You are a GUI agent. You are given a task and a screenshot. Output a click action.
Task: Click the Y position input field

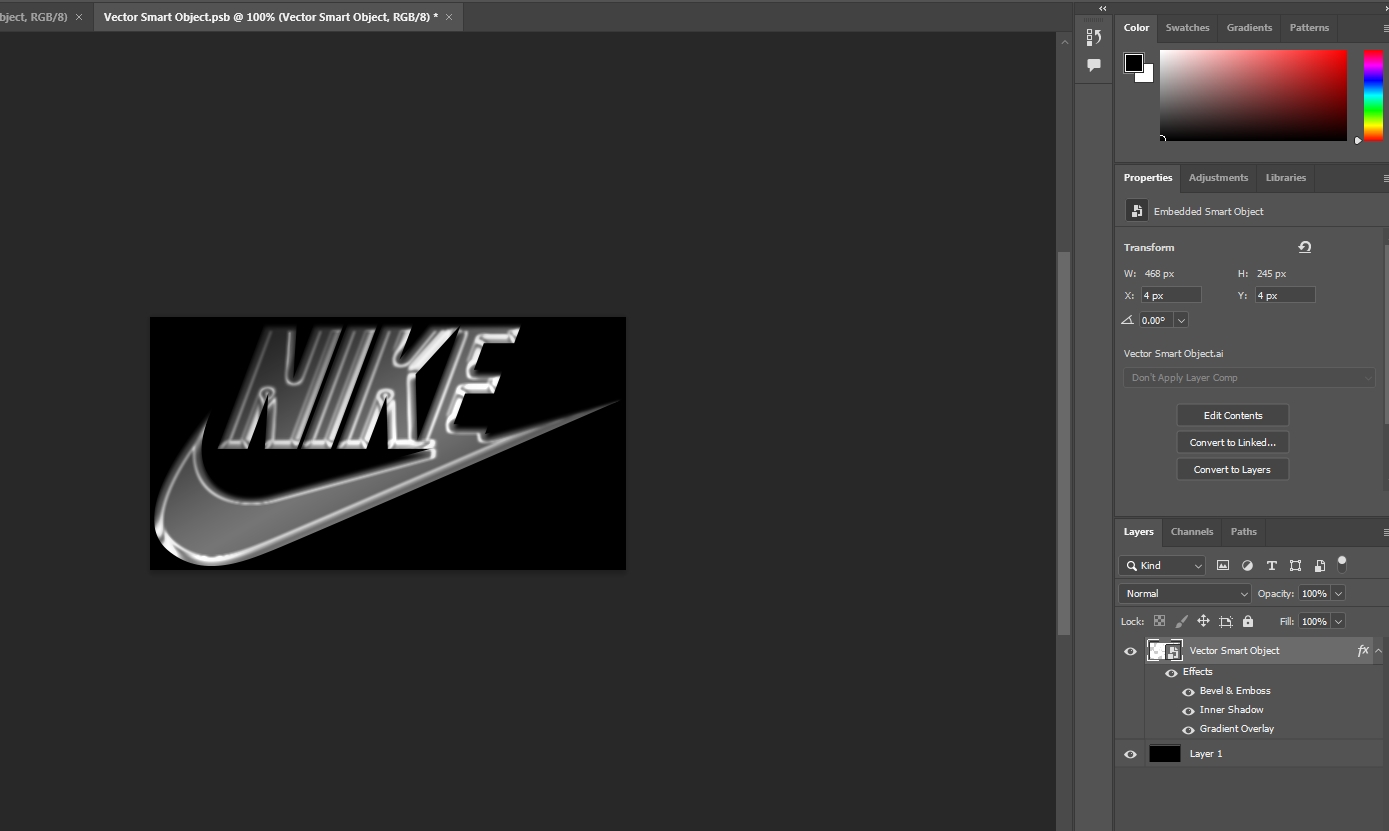click(x=1285, y=295)
